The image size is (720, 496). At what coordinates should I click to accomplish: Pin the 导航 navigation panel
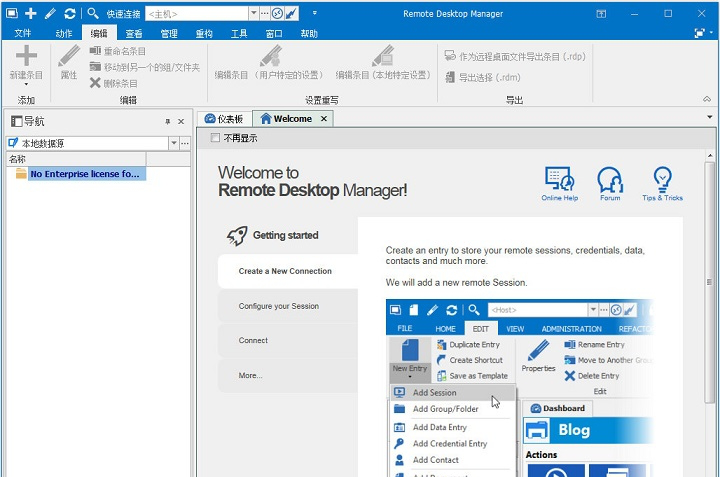pyautogui.click(x=168, y=122)
